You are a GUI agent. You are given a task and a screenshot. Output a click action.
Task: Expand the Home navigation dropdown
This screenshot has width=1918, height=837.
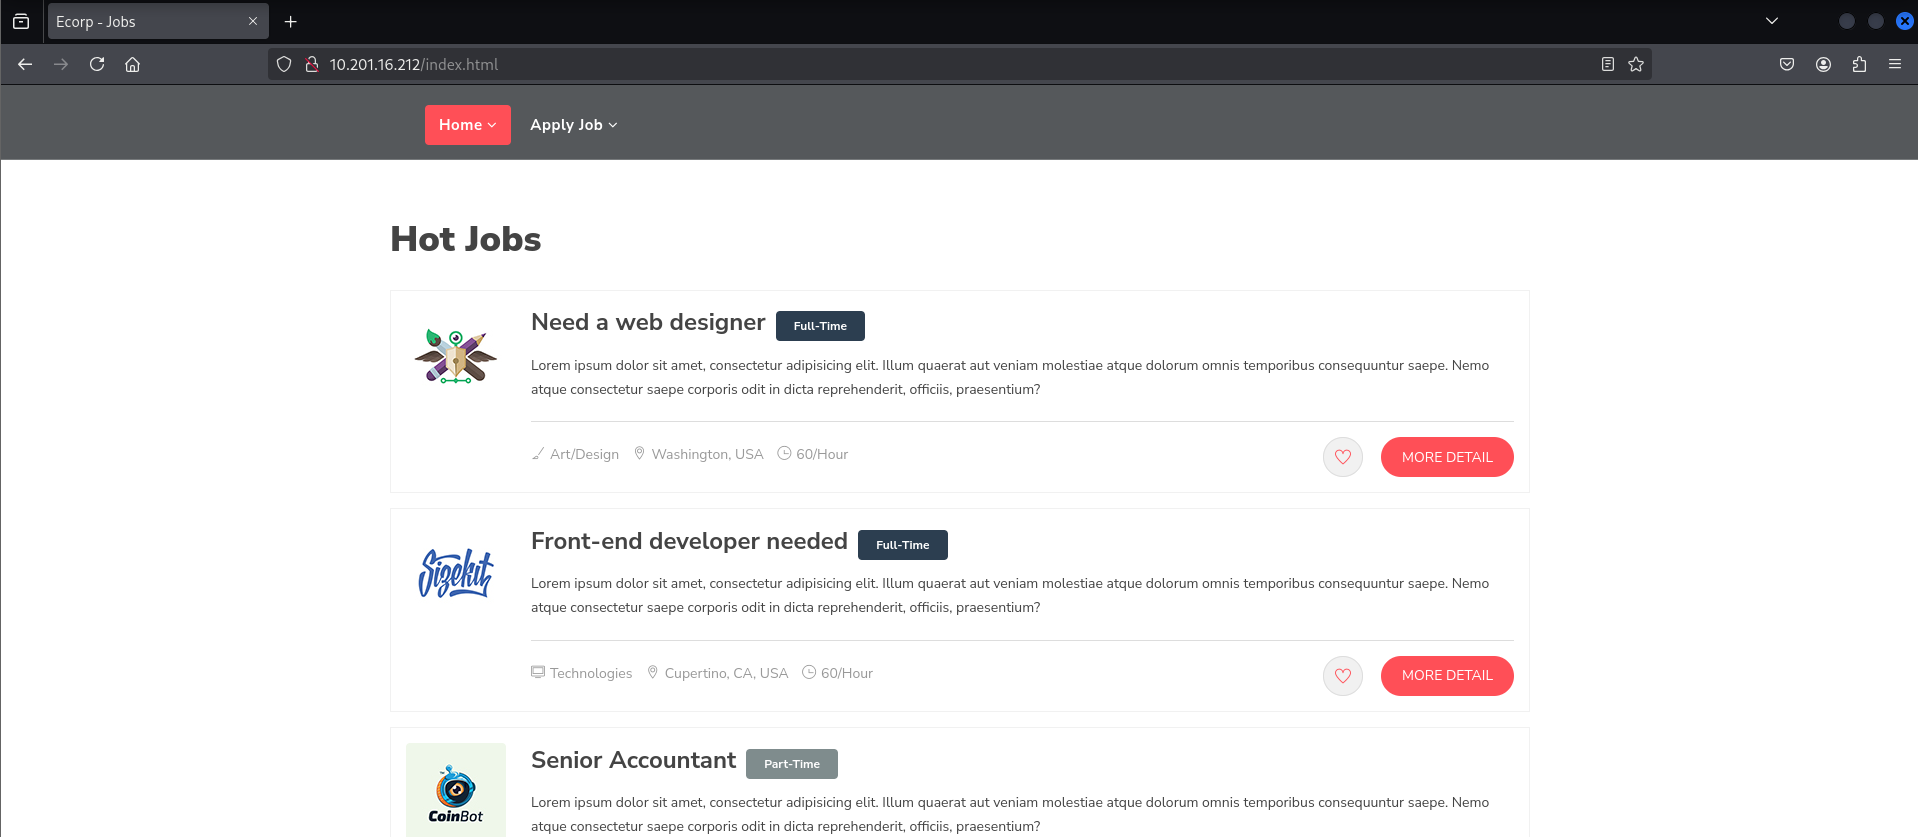468,125
